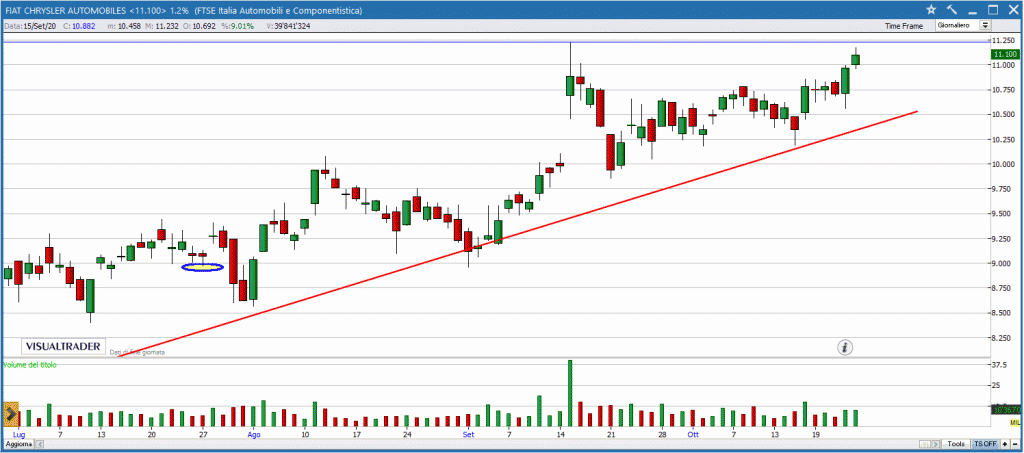Image resolution: width=1024 pixels, height=453 pixels.
Task: Click the 11.250 price axis label
Action: point(1002,40)
